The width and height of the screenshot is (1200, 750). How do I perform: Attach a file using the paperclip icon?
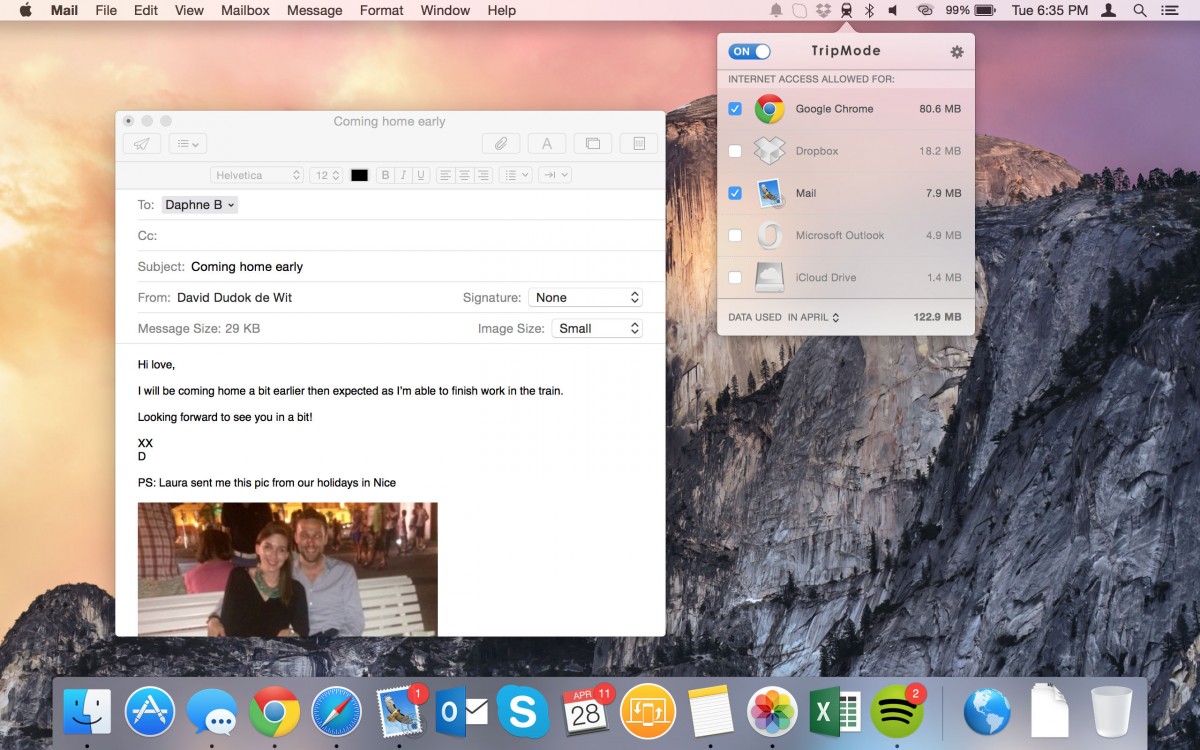tap(501, 144)
